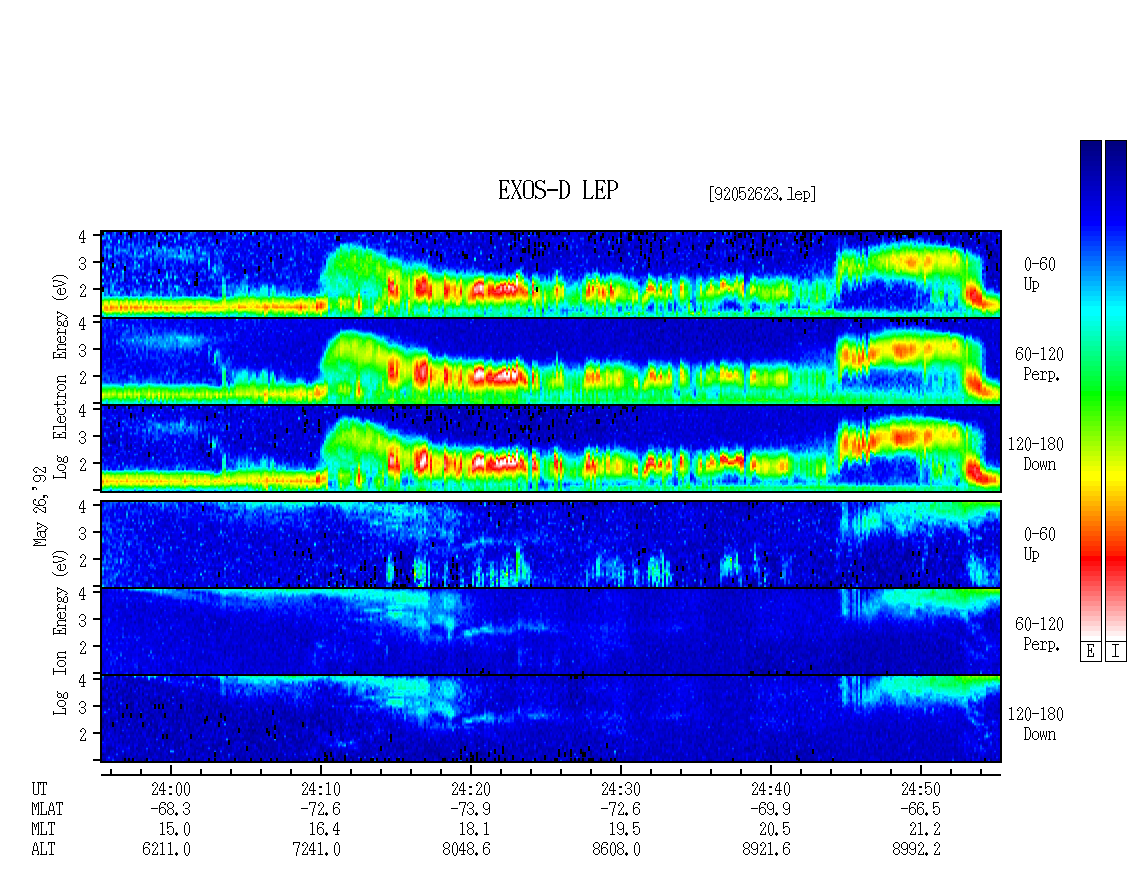Screen dimensions: 1130x875
Task: Click the MLAT value -72.6 under 24:10
Action: point(321,809)
